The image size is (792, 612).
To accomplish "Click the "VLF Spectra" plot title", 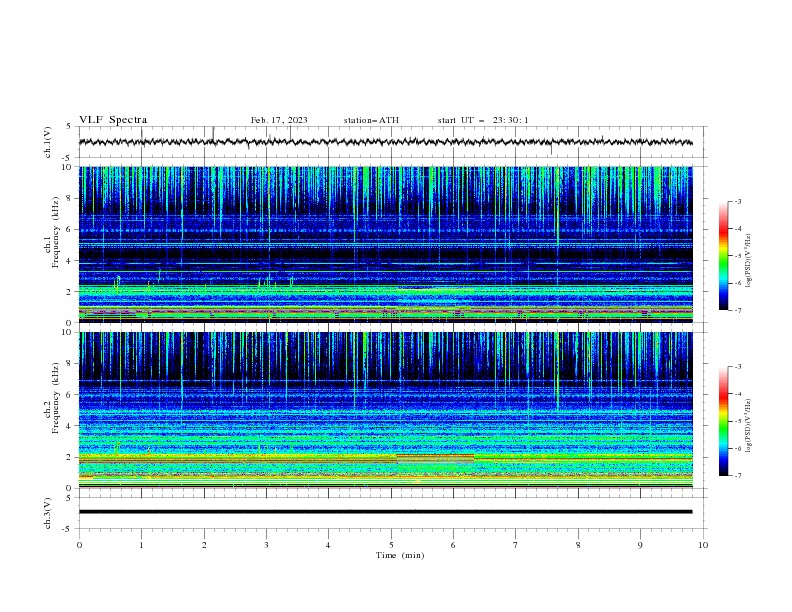I will click(113, 120).
